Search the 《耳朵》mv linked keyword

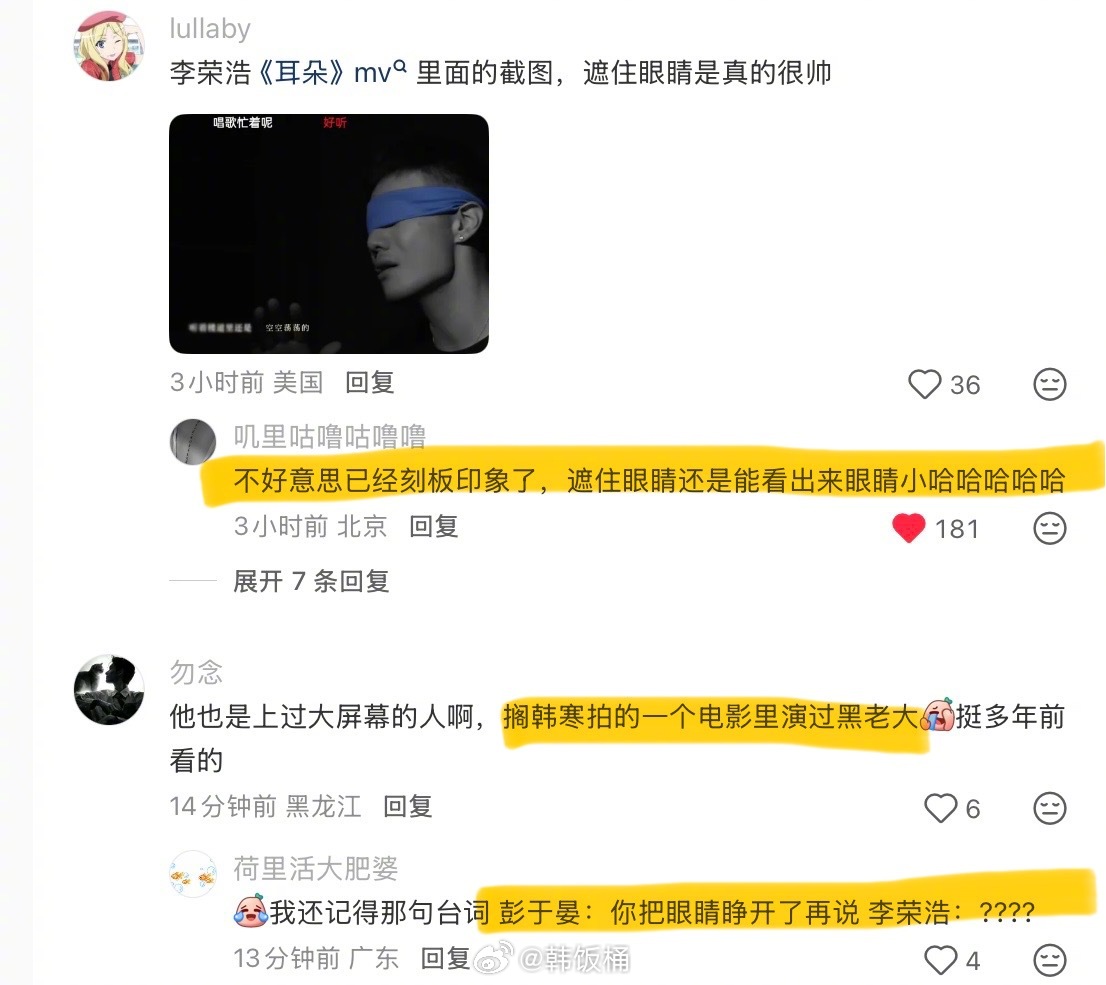click(x=332, y=72)
